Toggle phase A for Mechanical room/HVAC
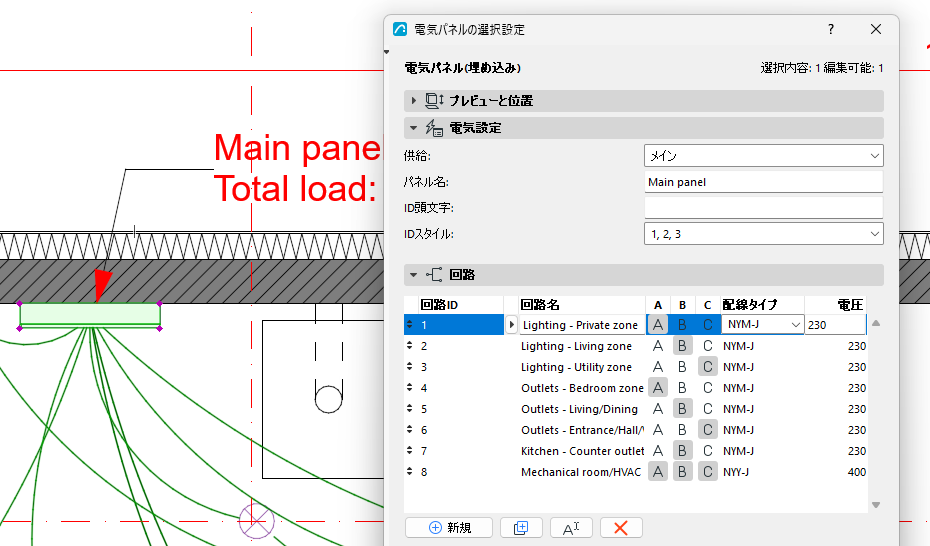Screen dimensions: 930x546 [658, 472]
